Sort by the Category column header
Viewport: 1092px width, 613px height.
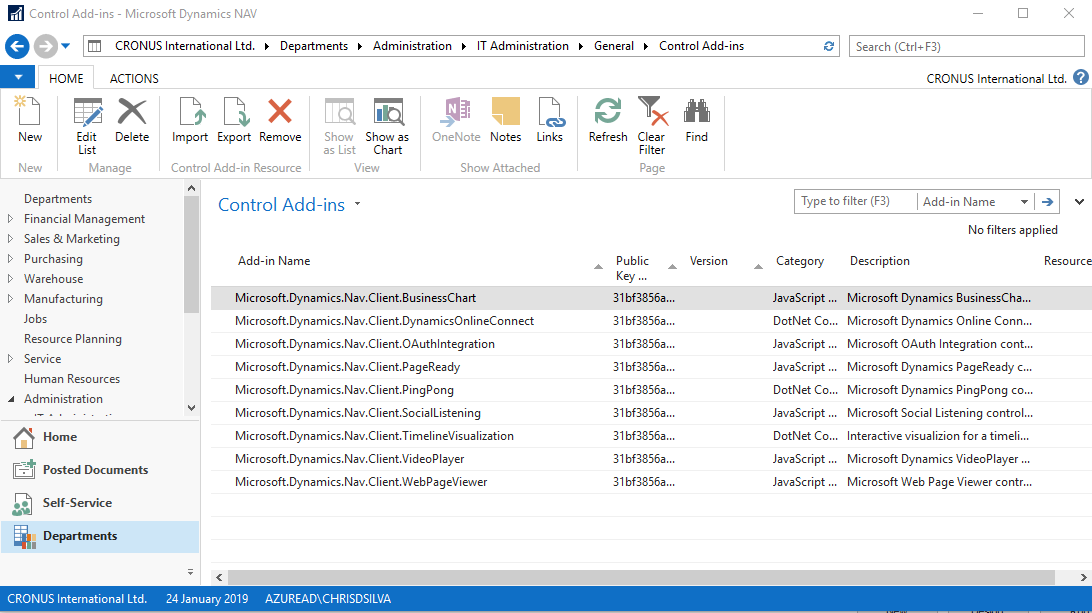pos(800,261)
